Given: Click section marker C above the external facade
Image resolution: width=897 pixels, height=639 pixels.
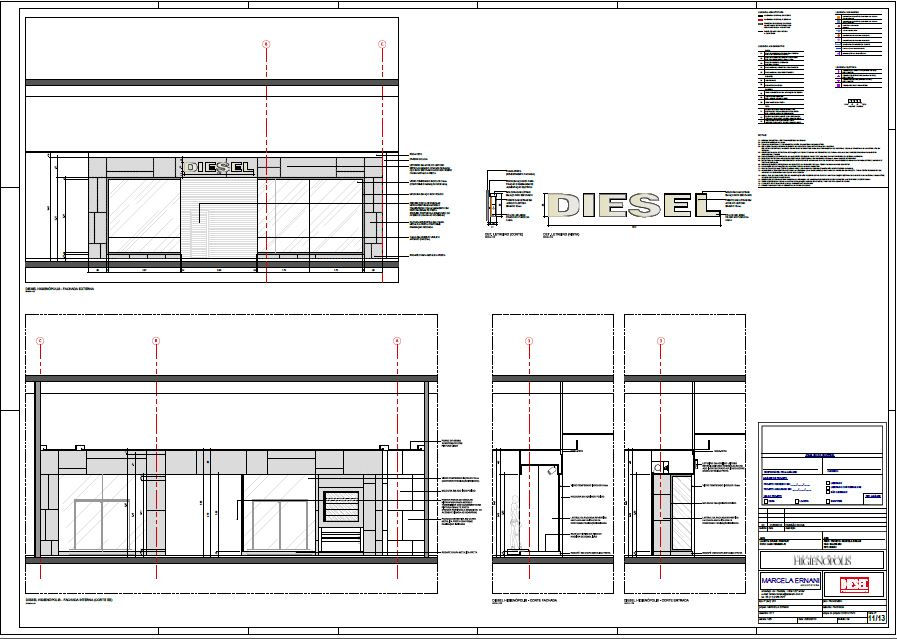Looking at the screenshot, I should (x=383, y=44).
